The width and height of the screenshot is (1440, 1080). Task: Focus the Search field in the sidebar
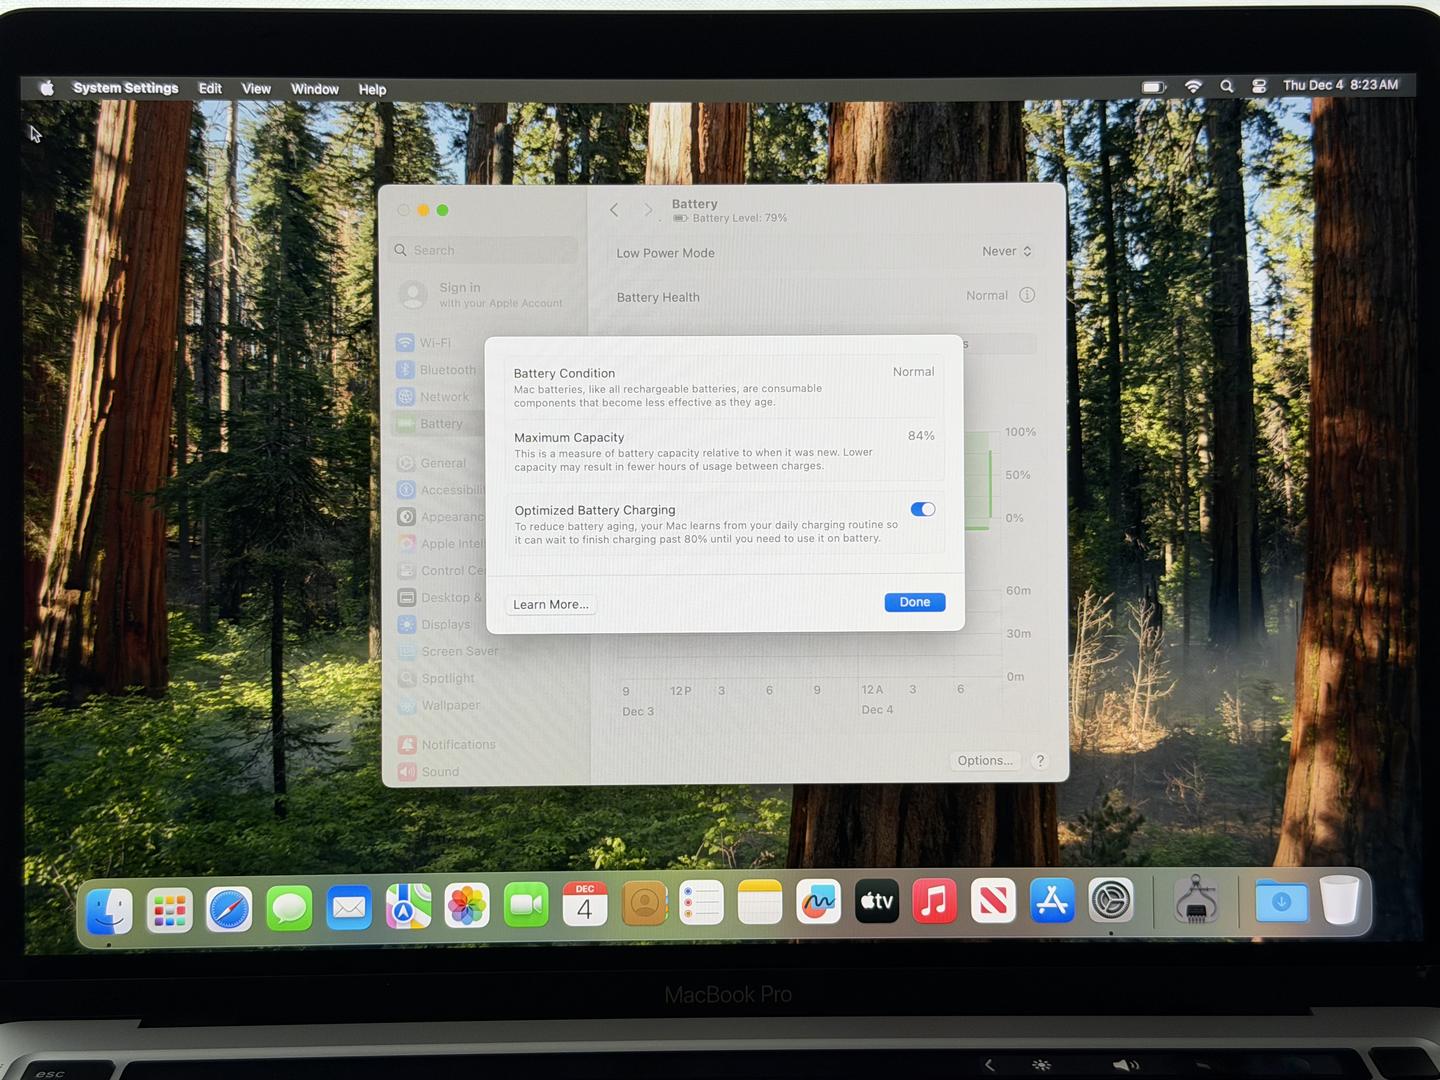point(484,250)
